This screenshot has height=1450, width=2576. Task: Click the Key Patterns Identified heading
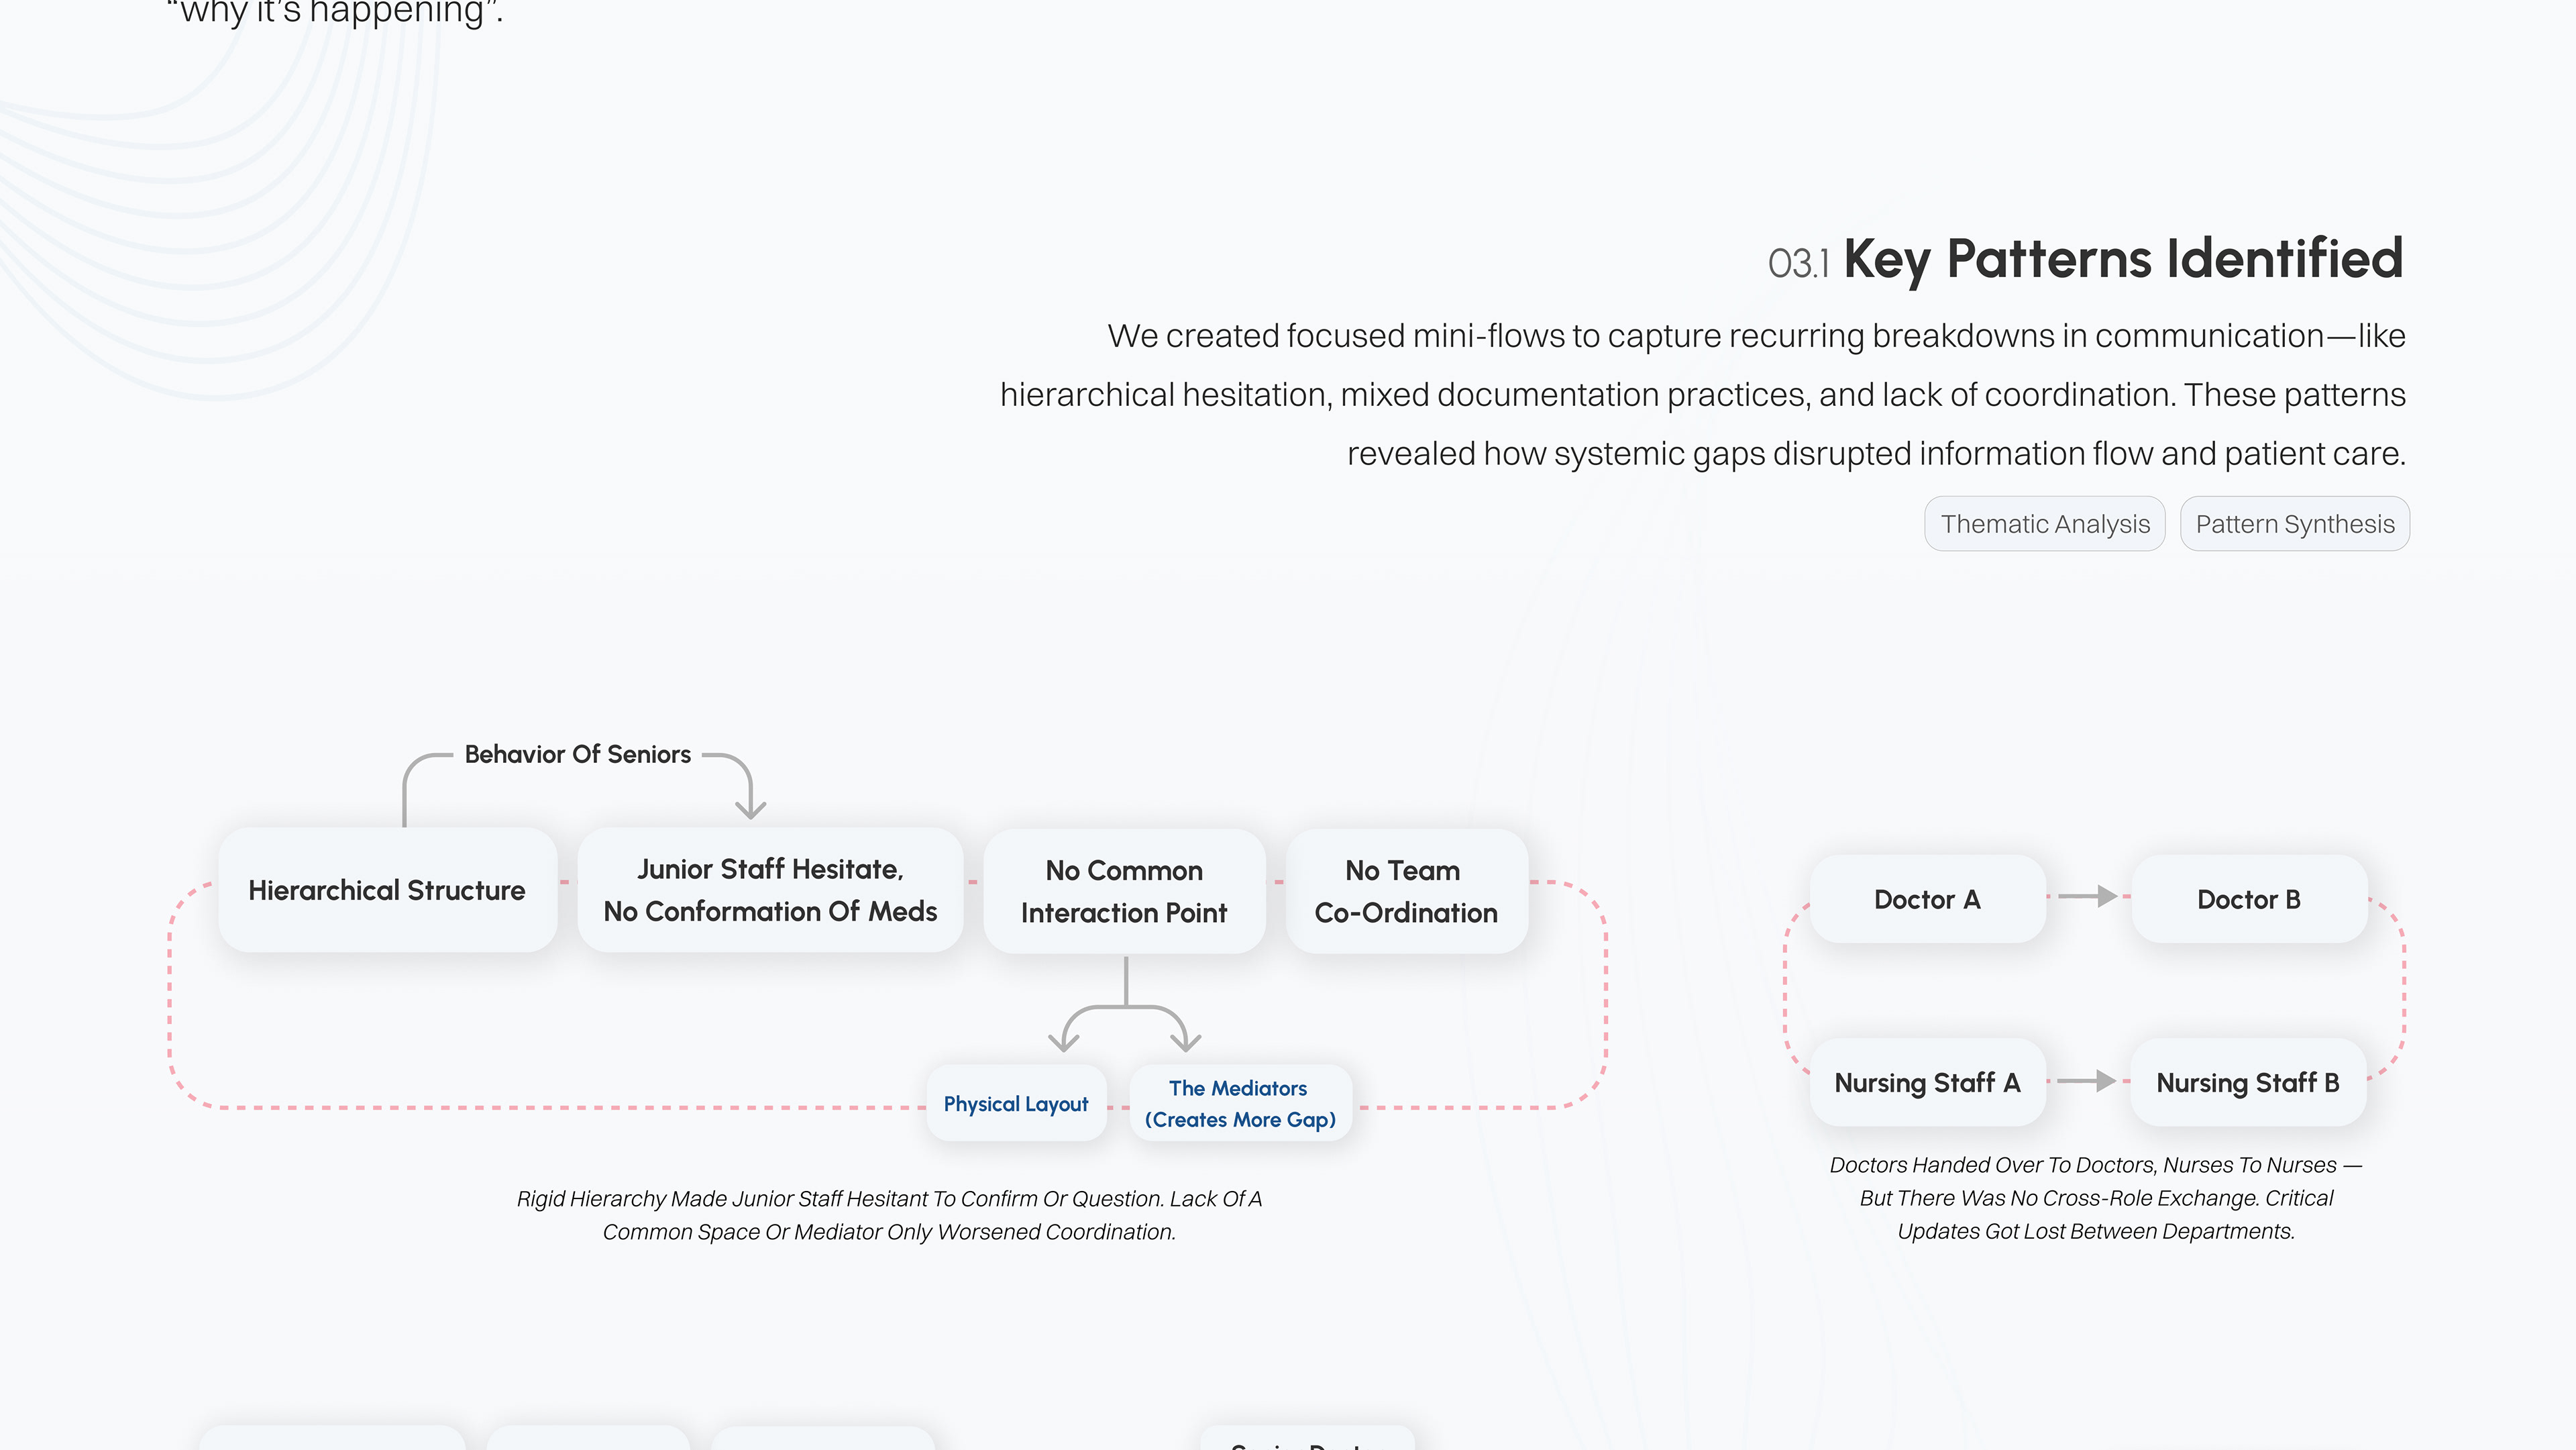(x=2122, y=259)
